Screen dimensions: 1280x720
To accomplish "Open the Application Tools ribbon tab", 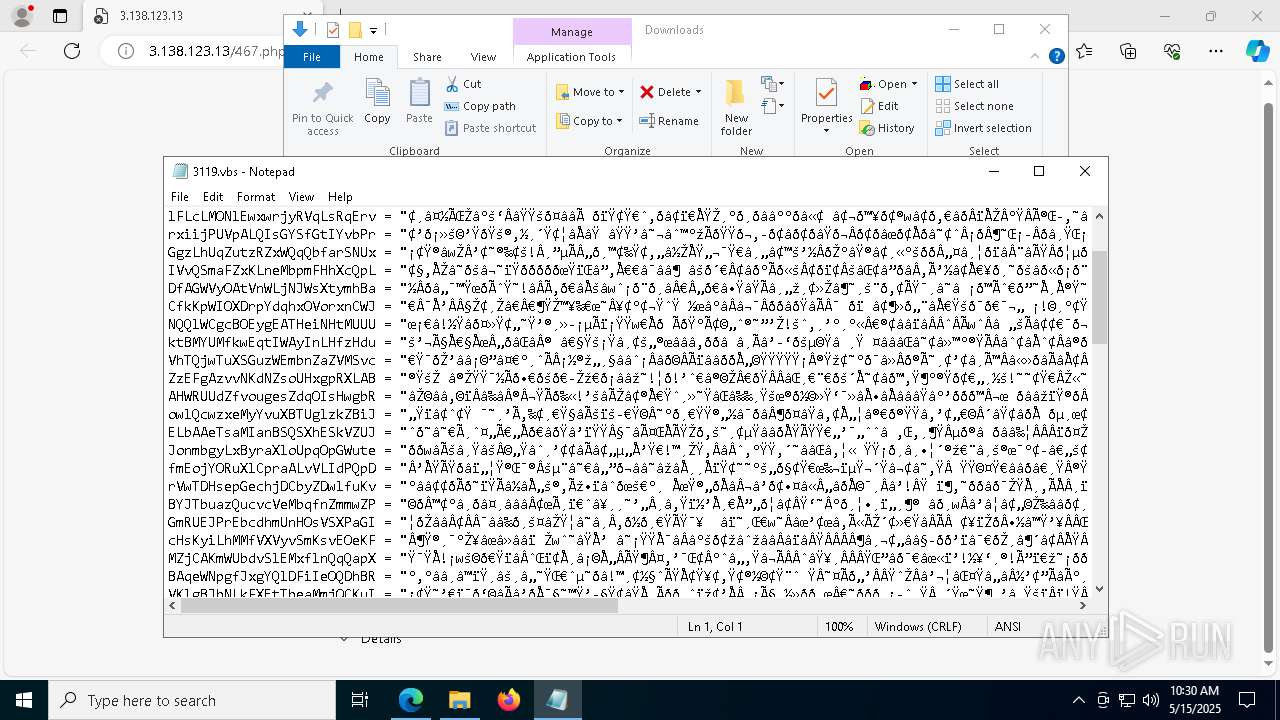I will point(571,57).
